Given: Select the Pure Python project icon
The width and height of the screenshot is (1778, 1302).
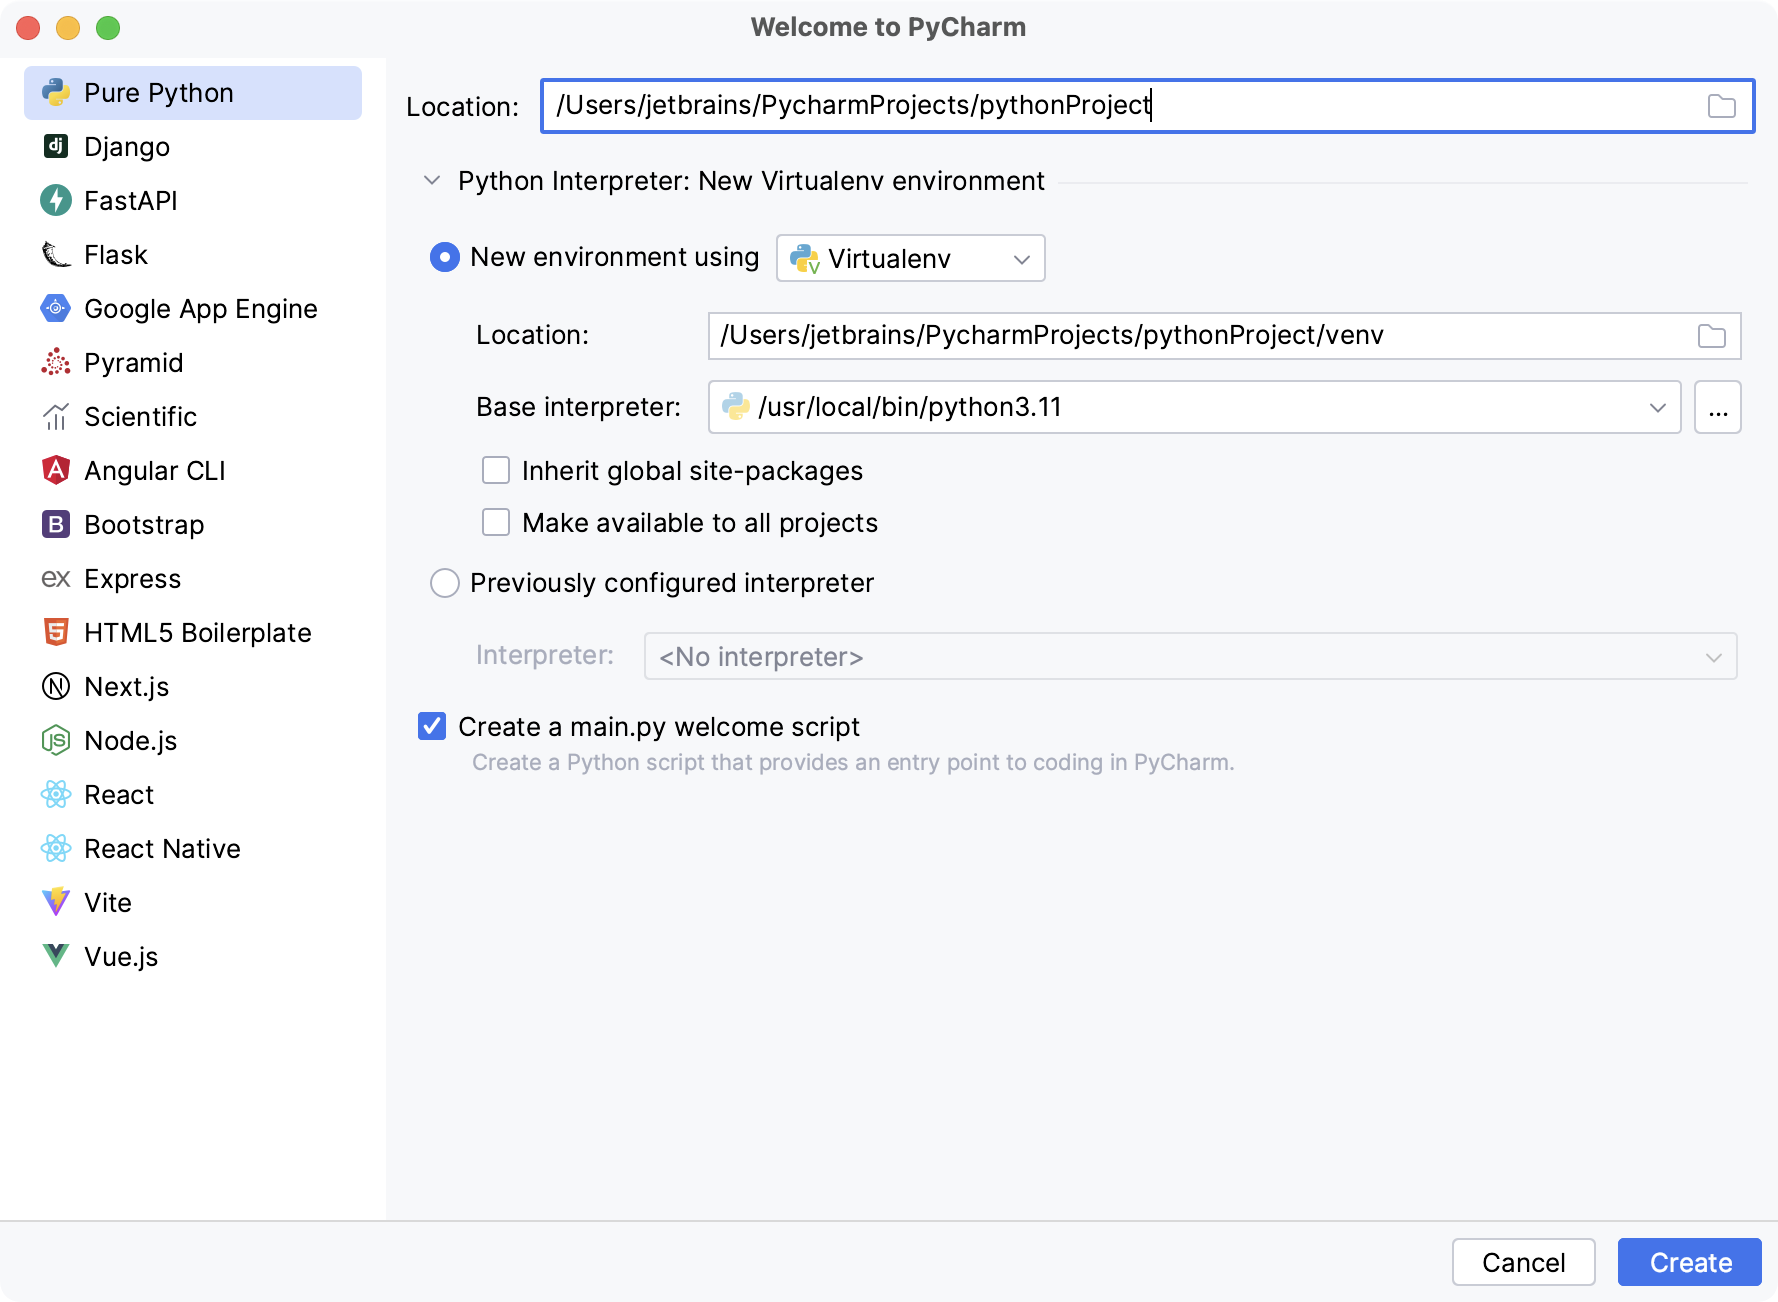Looking at the screenshot, I should pos(56,93).
